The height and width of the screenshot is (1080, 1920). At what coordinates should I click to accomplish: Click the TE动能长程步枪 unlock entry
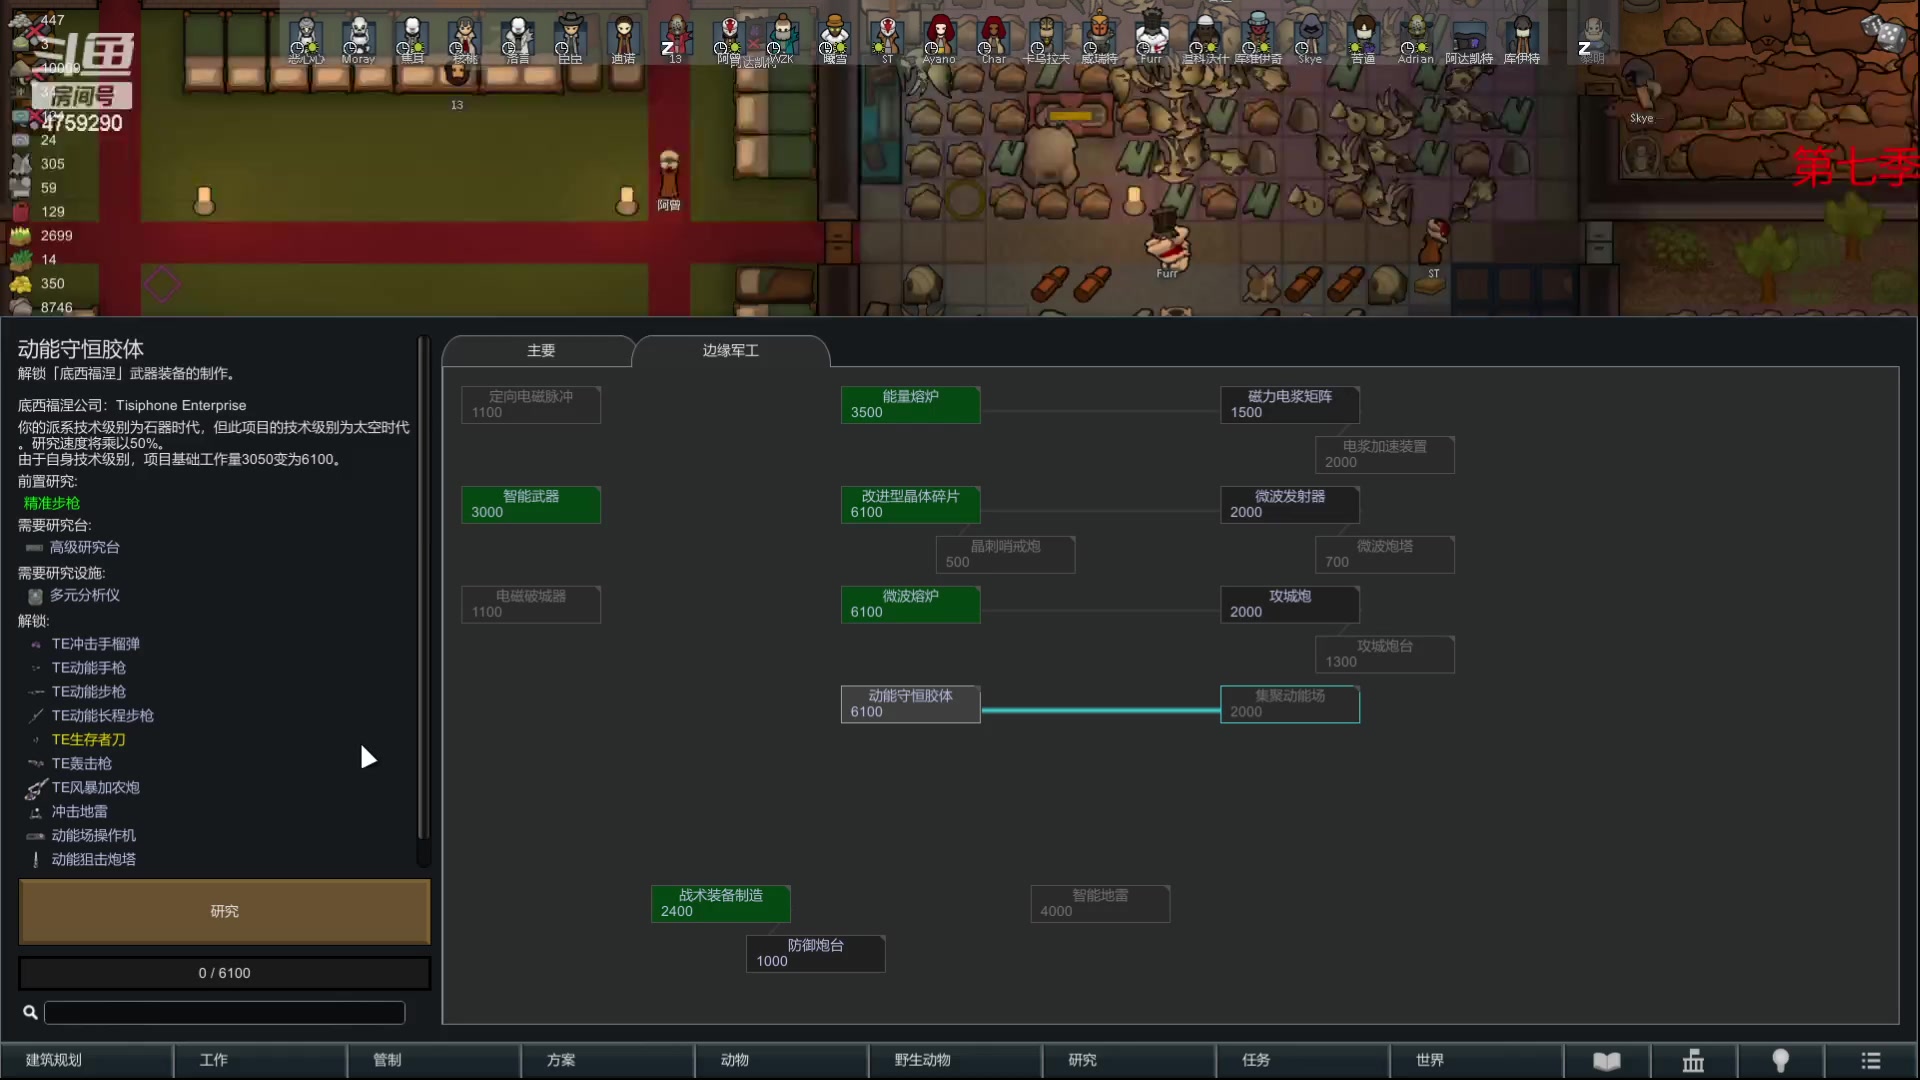point(103,716)
